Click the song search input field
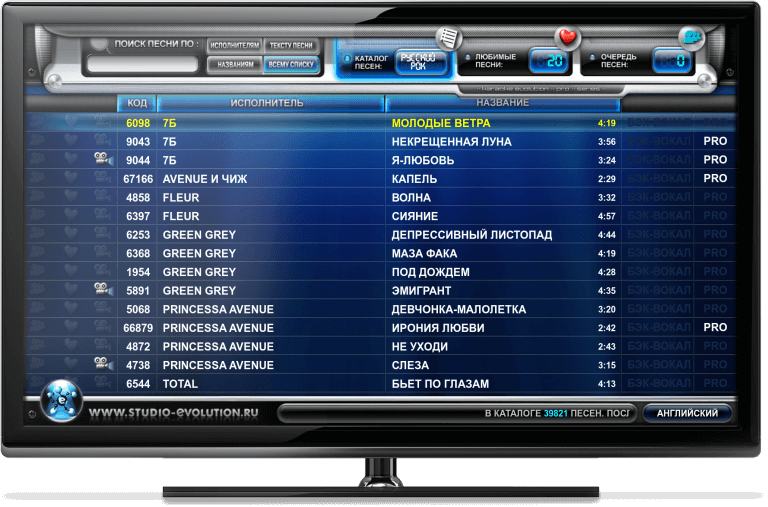This screenshot has width=768, height=507. (x=144, y=65)
